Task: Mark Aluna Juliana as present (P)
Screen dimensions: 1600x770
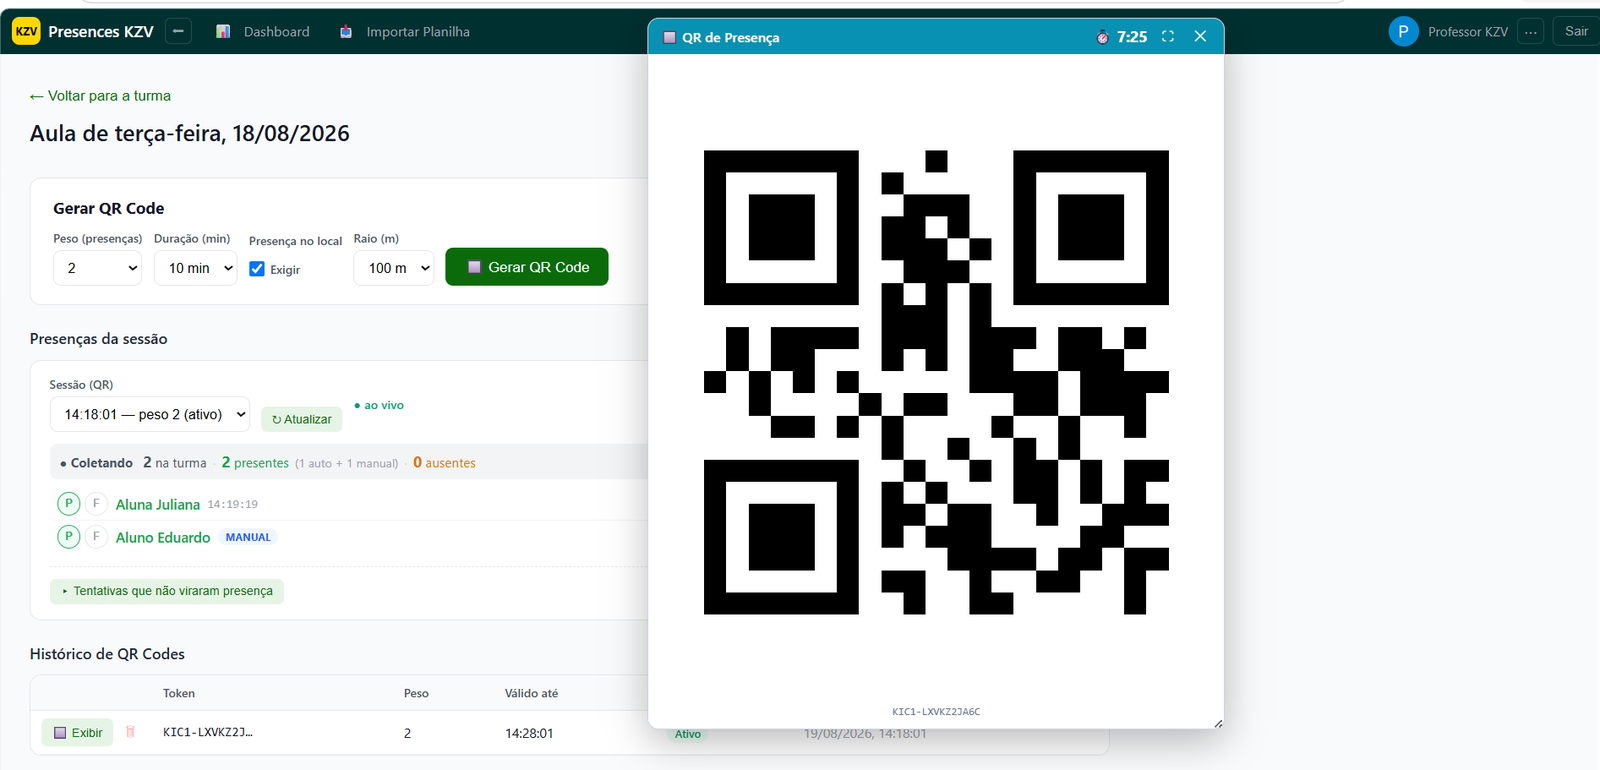Action: coord(69,504)
